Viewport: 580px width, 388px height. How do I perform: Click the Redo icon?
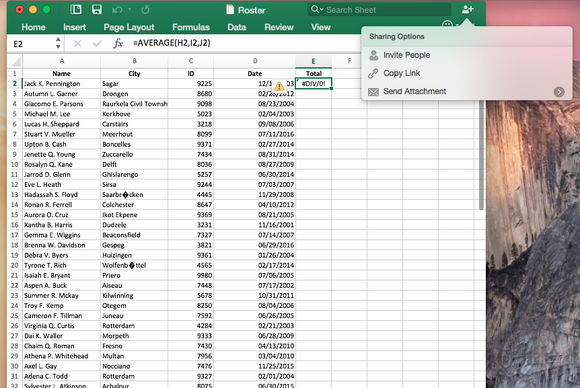[145, 10]
